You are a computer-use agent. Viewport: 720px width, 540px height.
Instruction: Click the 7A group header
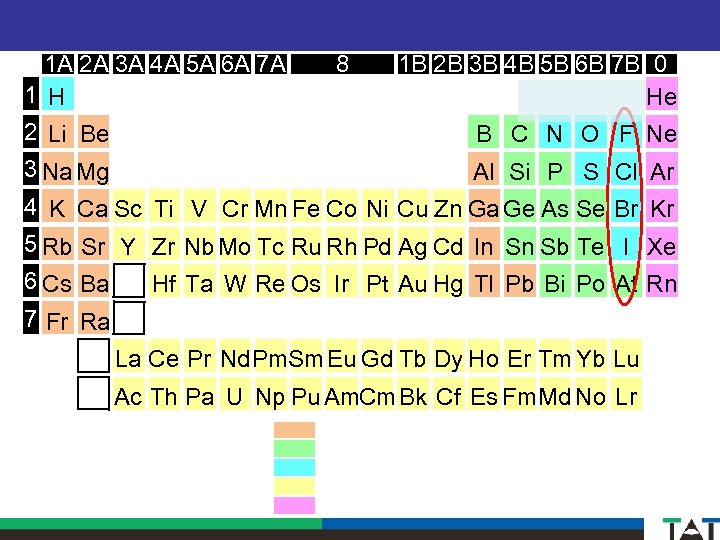(271, 64)
